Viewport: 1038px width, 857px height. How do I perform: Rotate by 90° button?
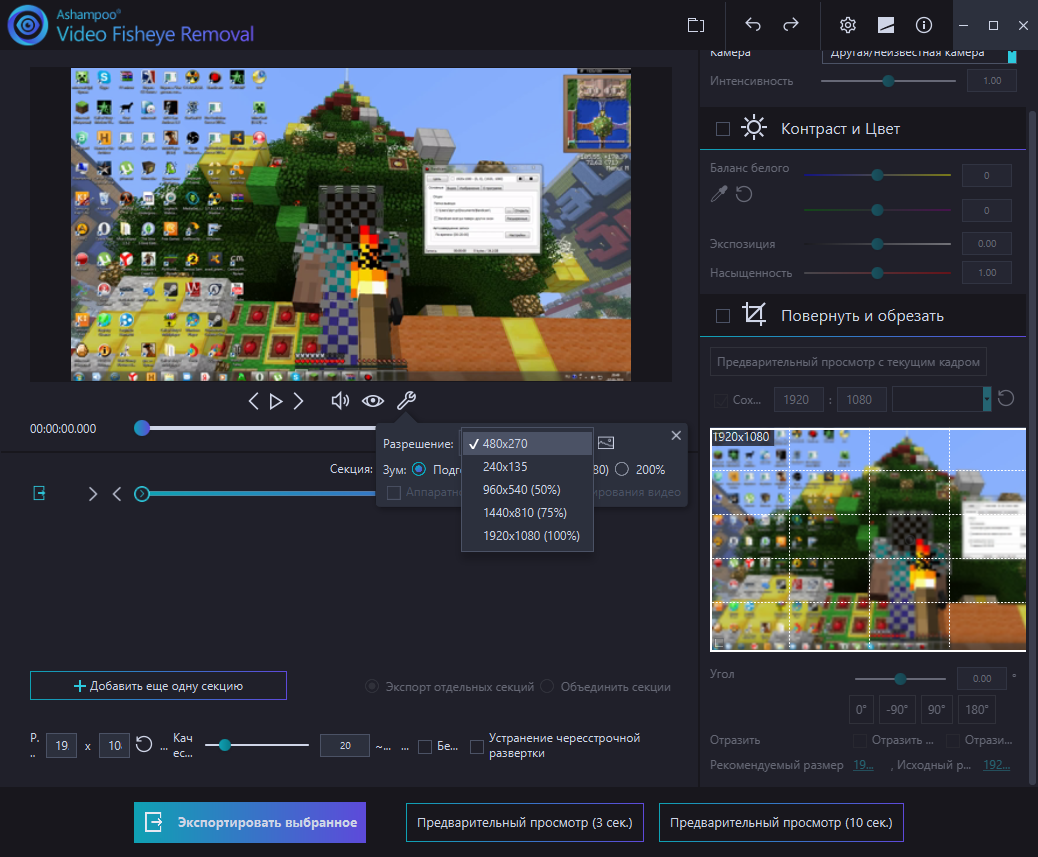point(936,709)
